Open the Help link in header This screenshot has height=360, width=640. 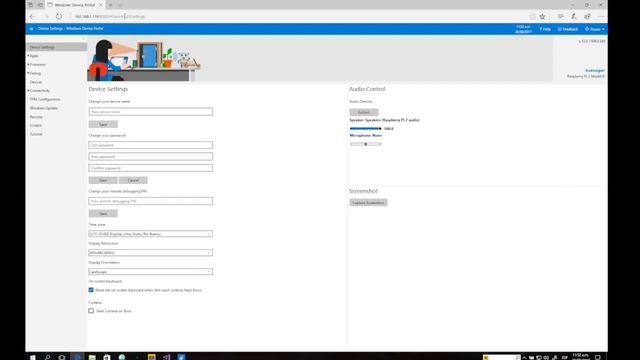tap(545, 29)
